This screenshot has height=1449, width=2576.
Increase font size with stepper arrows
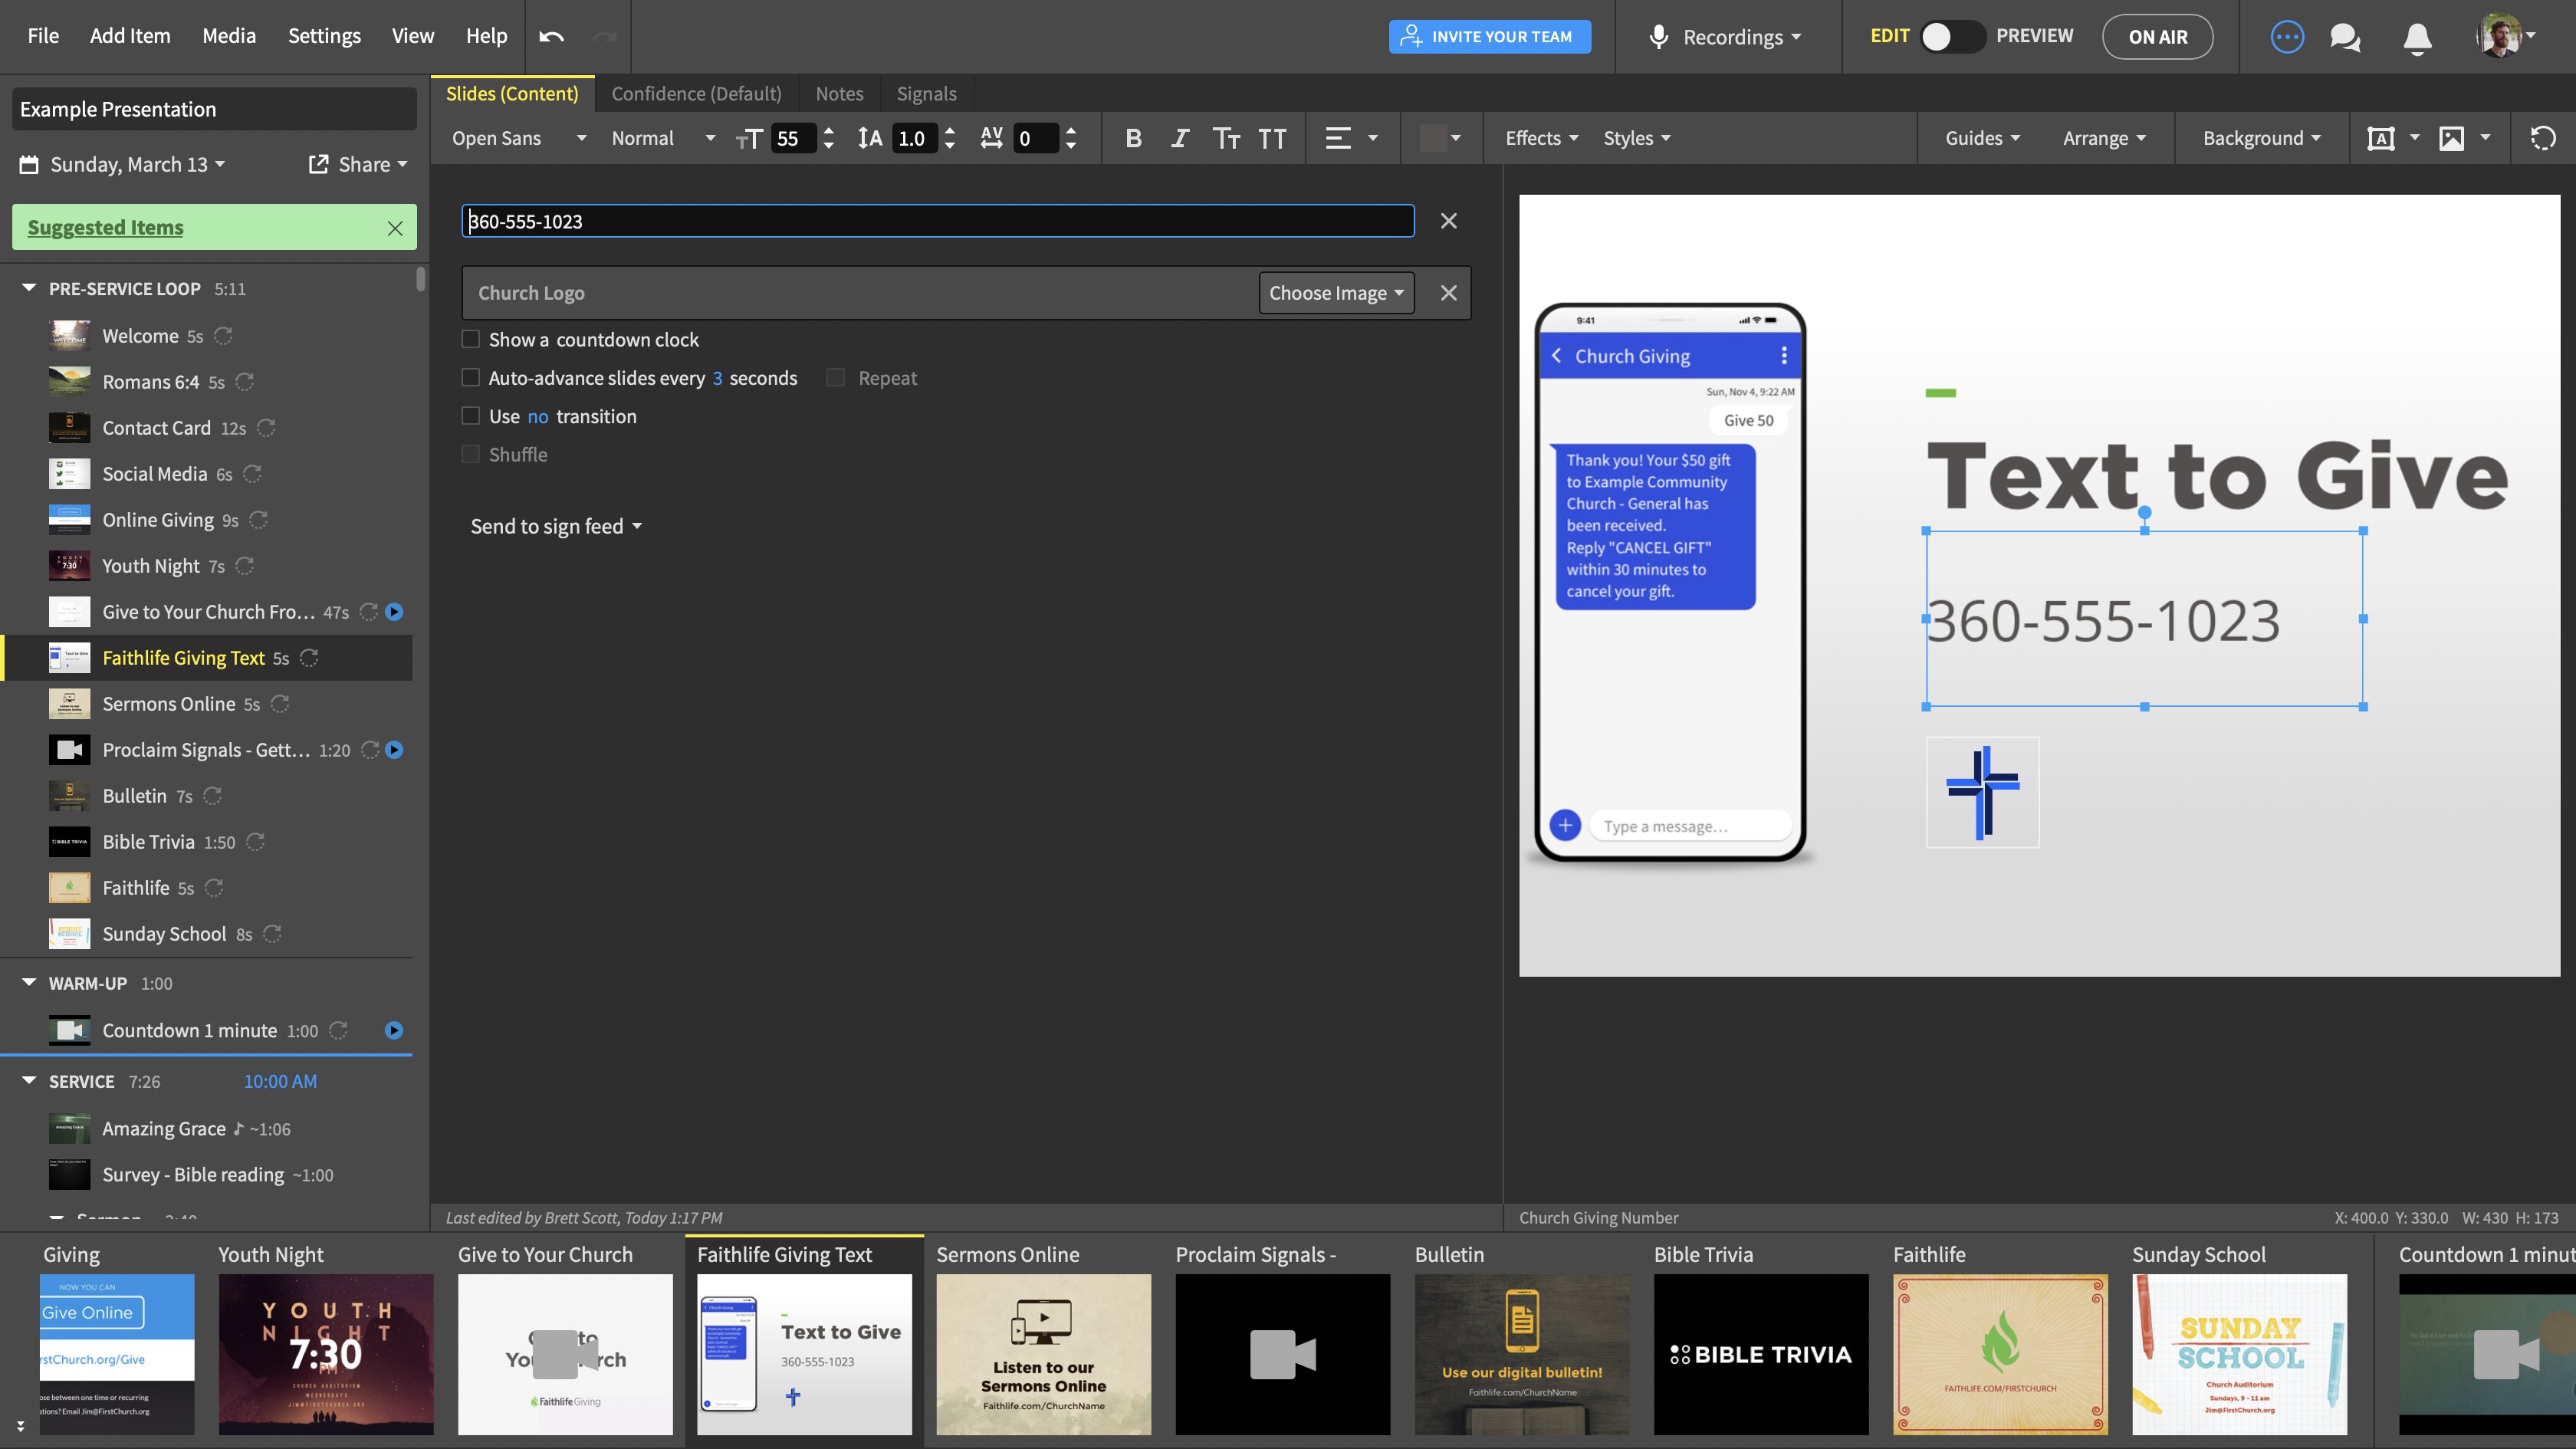828,131
